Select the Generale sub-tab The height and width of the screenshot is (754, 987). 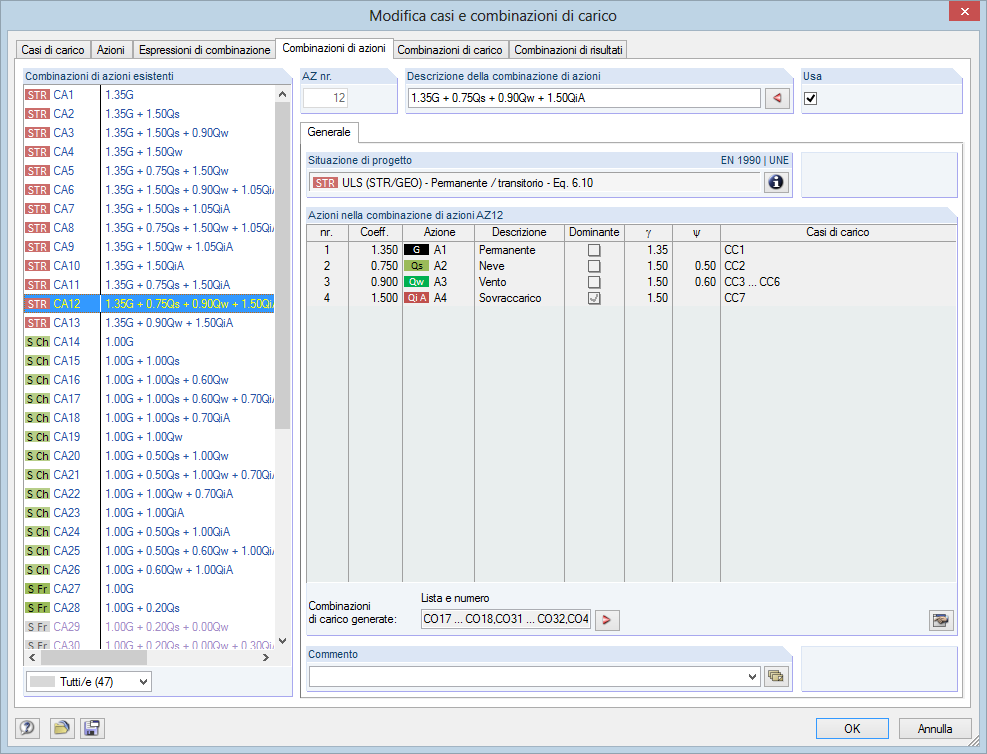(x=329, y=132)
